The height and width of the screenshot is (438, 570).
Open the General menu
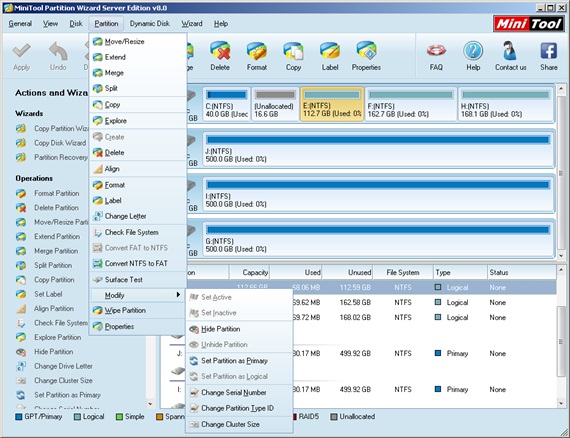point(20,24)
